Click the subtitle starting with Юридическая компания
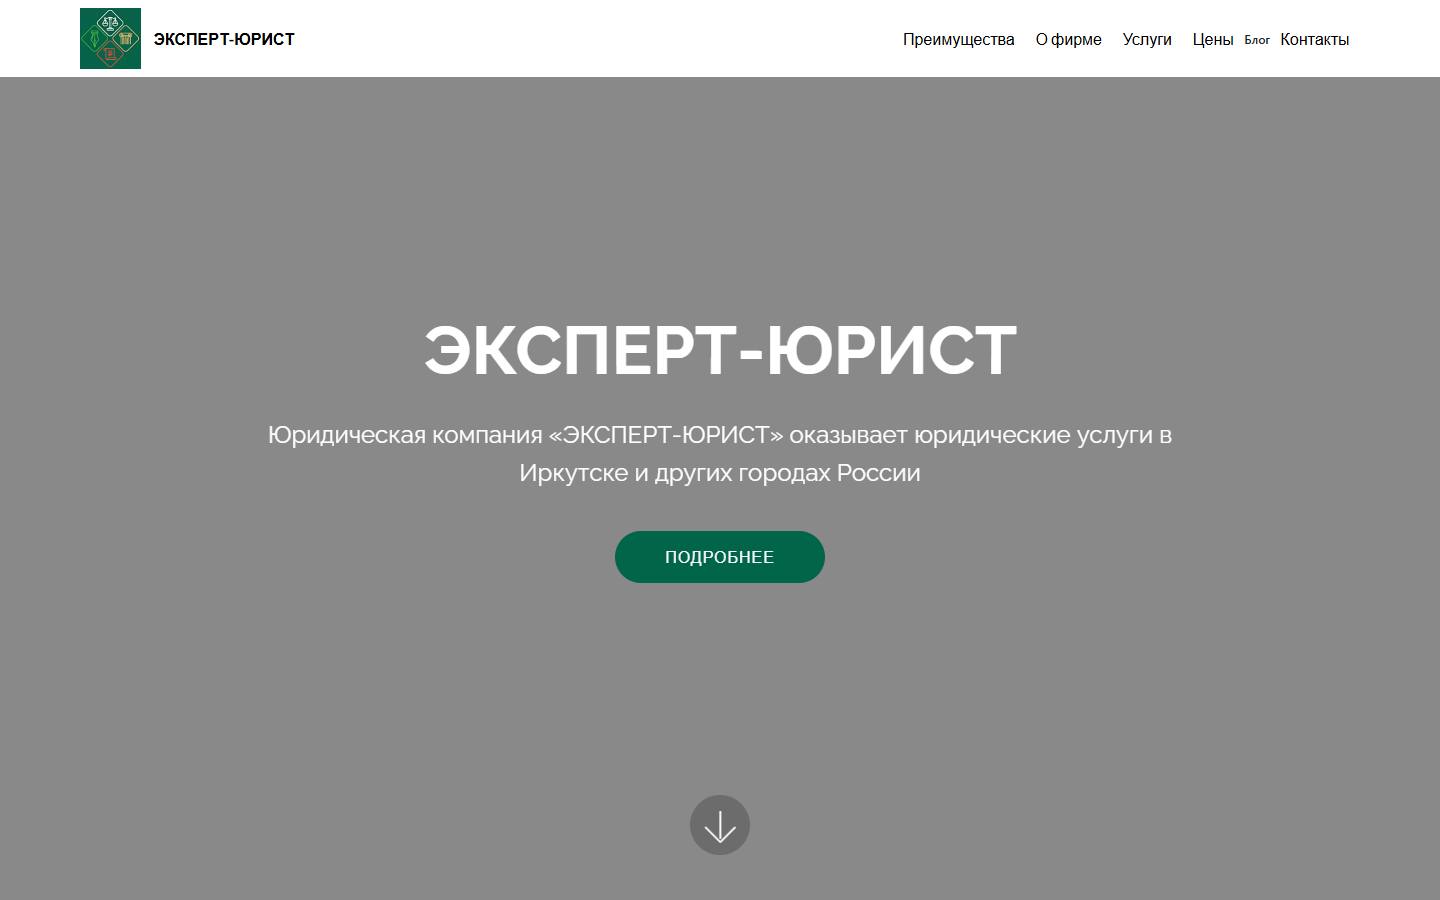Viewport: 1440px width, 900px height. [x=720, y=454]
